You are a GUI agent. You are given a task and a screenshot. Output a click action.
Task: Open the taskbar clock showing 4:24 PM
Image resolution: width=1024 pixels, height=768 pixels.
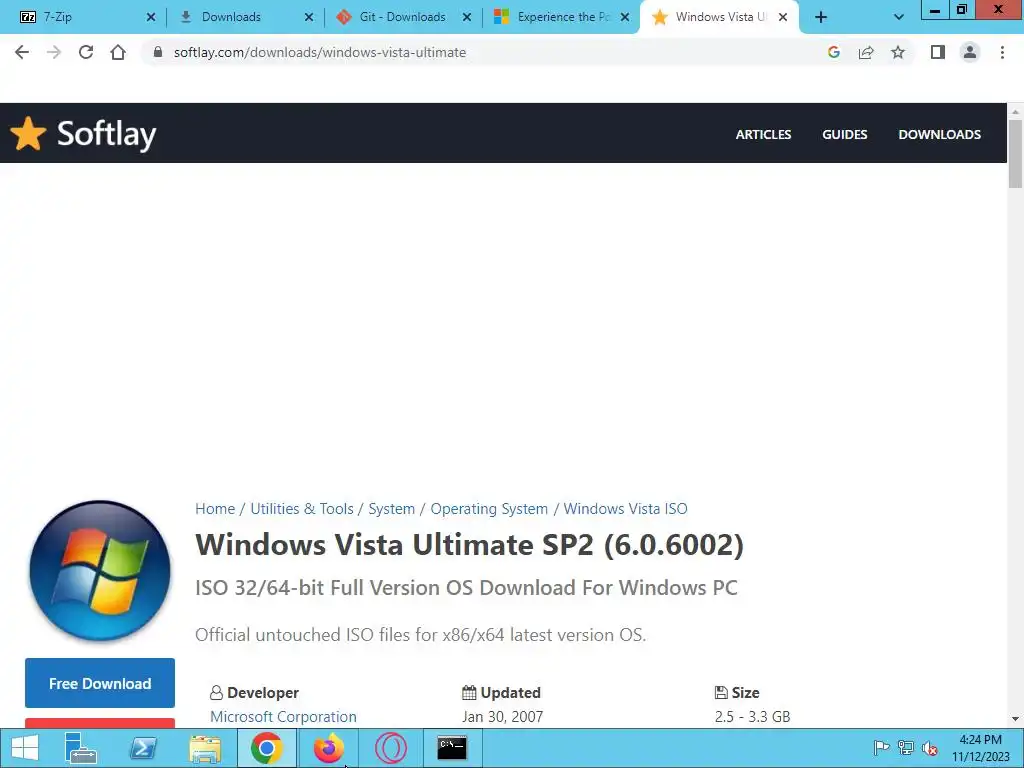[x=980, y=748]
